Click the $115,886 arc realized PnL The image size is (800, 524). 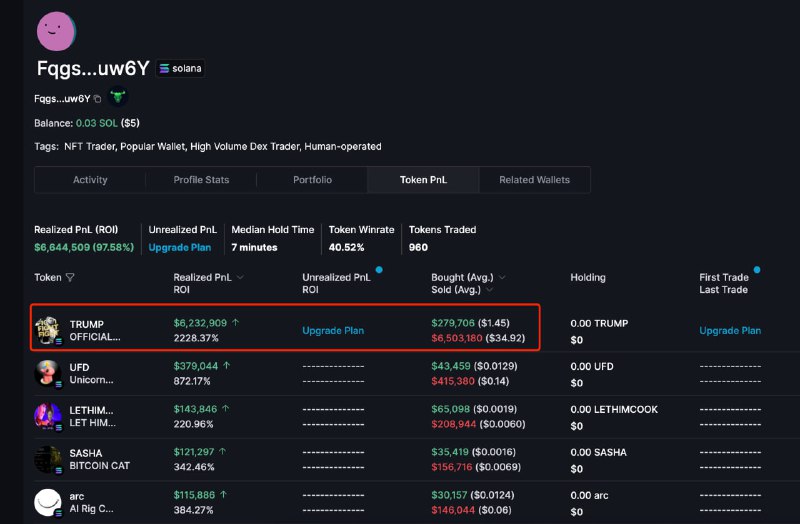pyautogui.click(x=194, y=495)
